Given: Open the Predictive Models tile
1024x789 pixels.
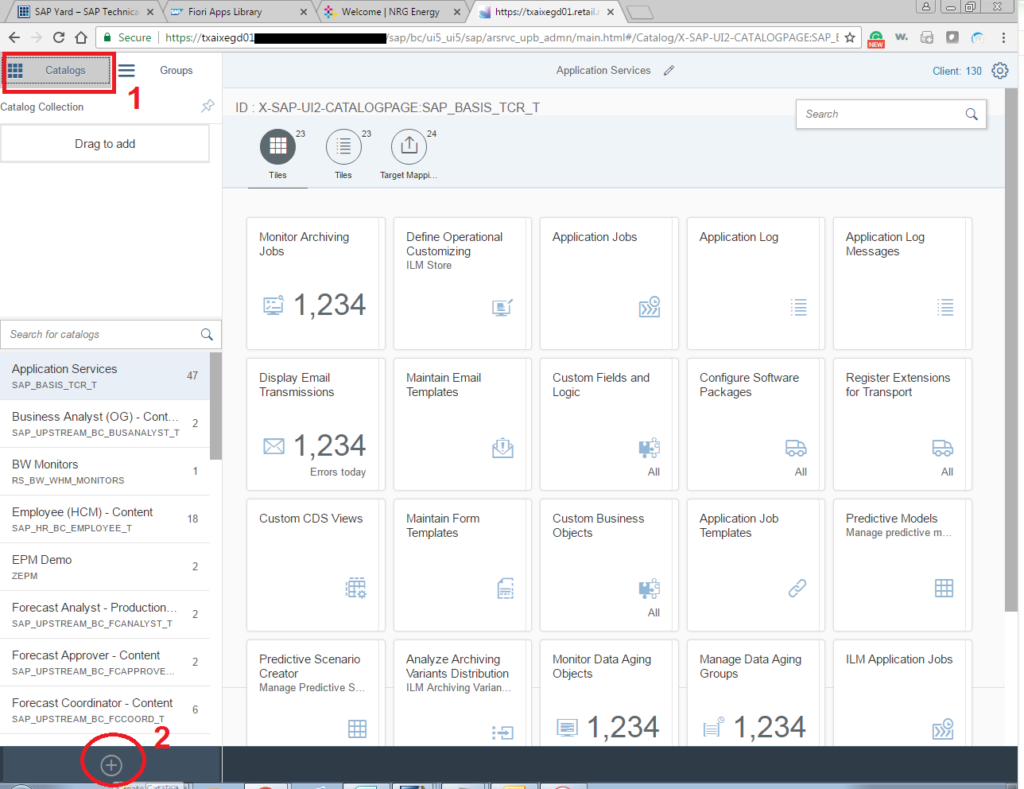Looking at the screenshot, I should tap(902, 565).
